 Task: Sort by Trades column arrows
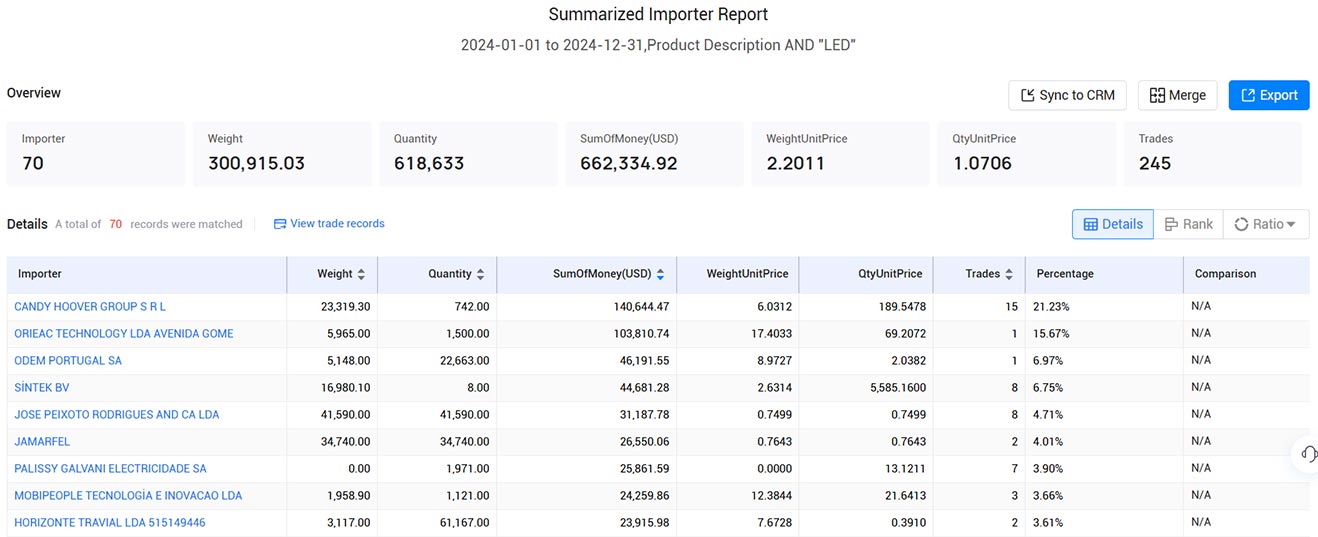1009,274
